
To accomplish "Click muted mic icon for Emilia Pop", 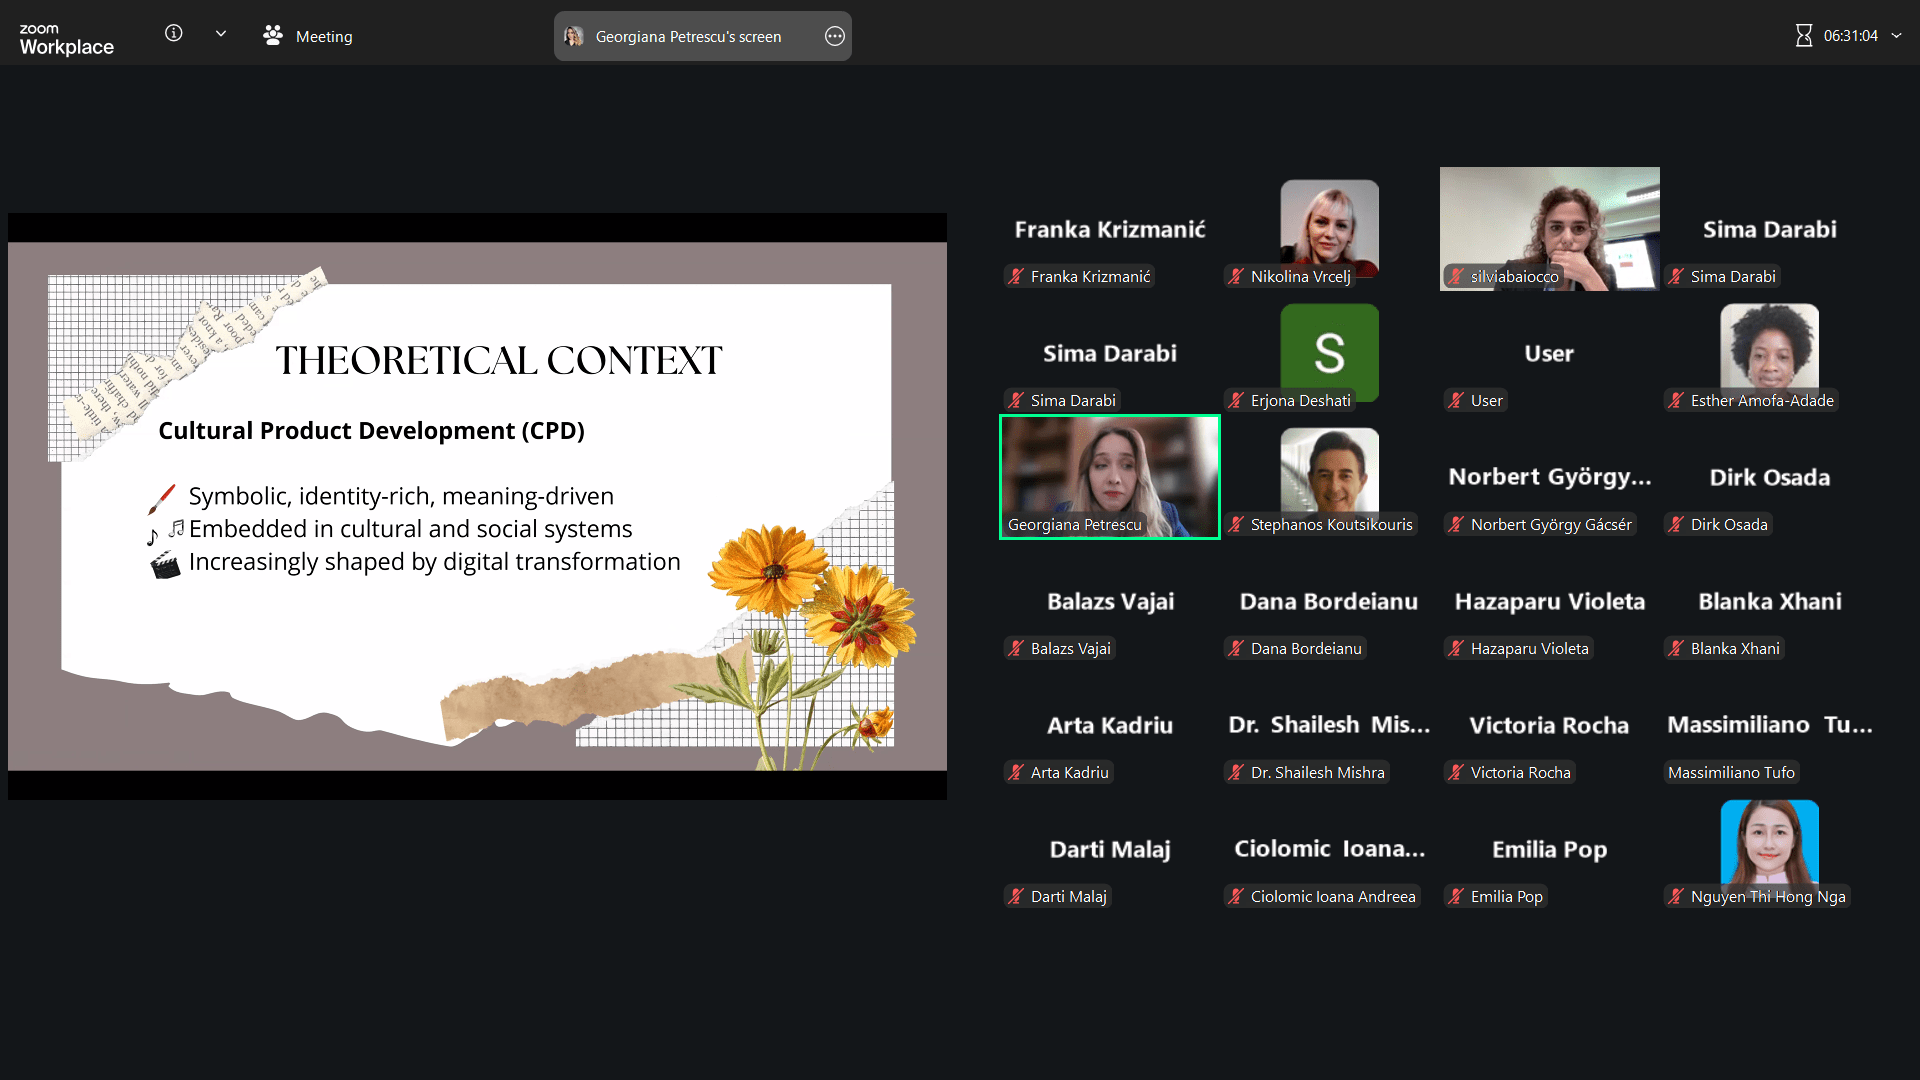I will [x=1456, y=897].
